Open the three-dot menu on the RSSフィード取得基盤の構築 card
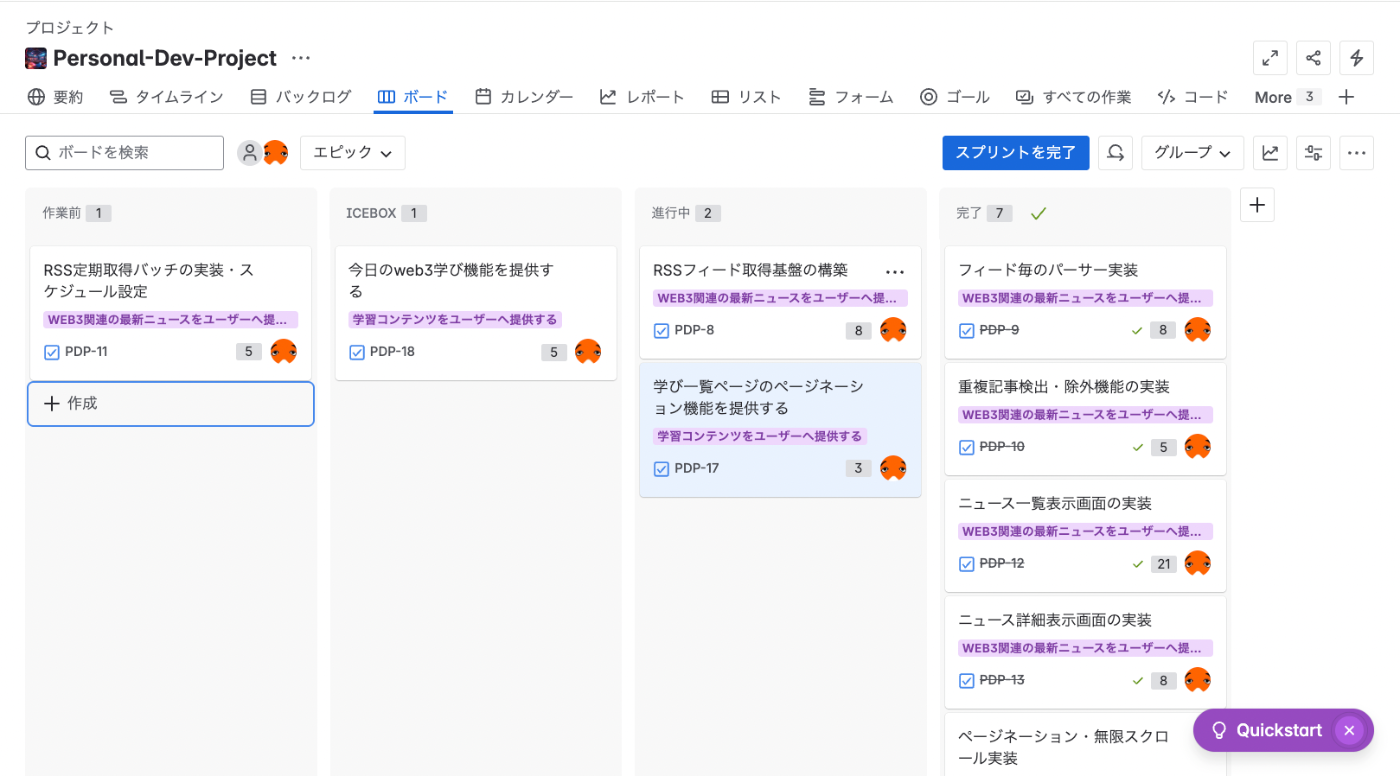1400x776 pixels. (895, 271)
